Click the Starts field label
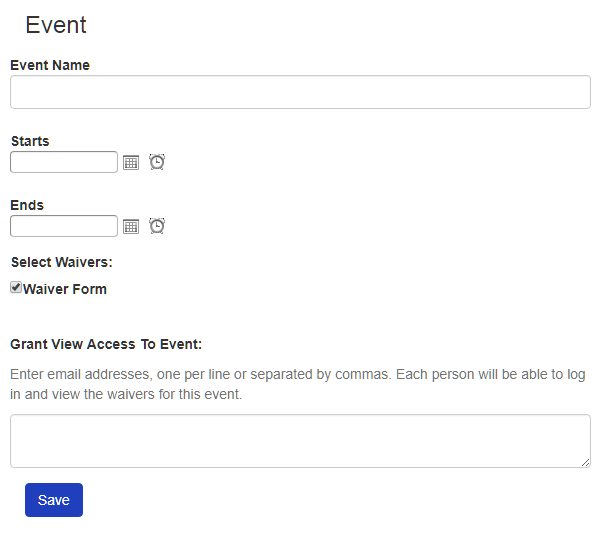The height and width of the screenshot is (536, 602). coord(30,141)
